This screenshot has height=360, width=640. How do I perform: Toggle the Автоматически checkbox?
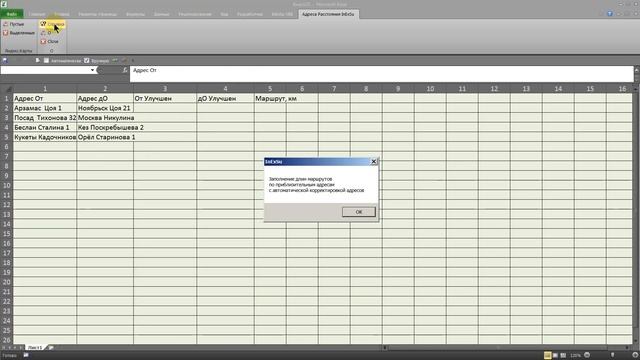(x=47, y=60)
